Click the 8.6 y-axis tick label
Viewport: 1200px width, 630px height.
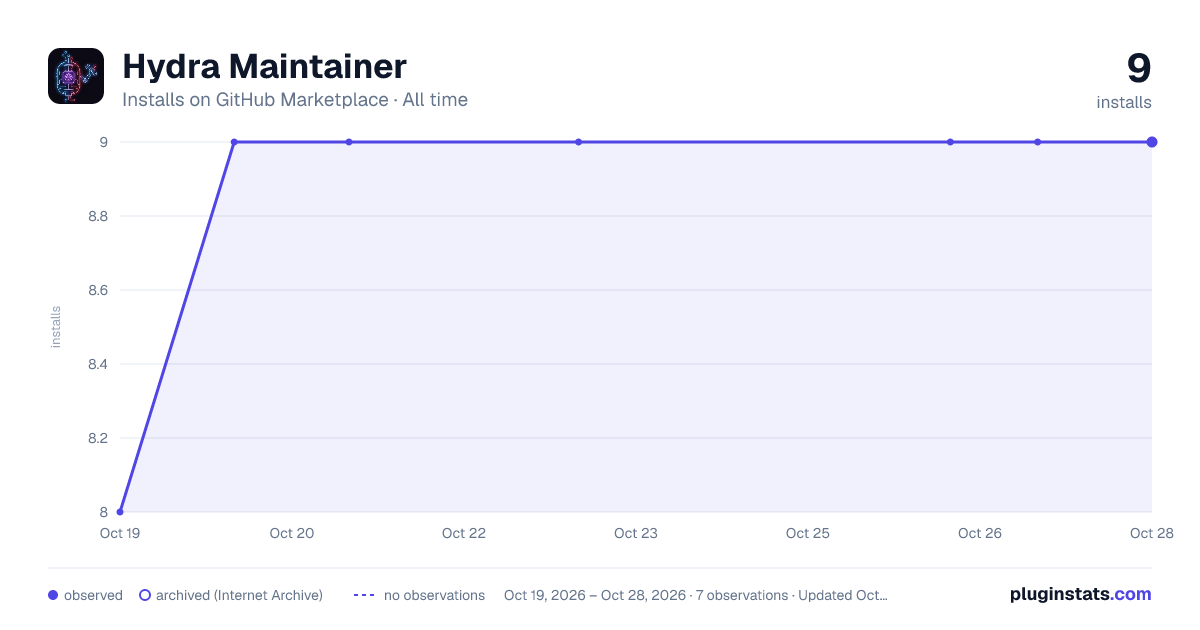pyautogui.click(x=98, y=290)
